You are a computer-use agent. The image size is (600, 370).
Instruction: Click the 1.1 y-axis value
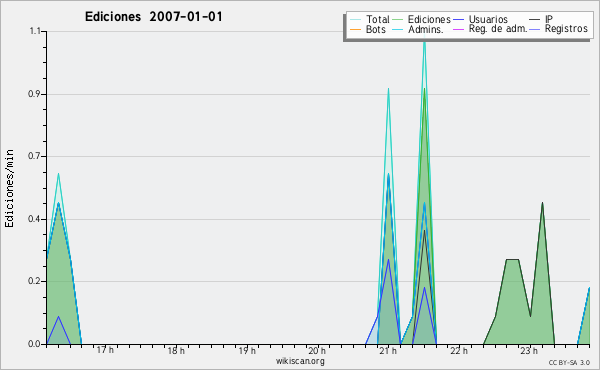pyautogui.click(x=35, y=31)
